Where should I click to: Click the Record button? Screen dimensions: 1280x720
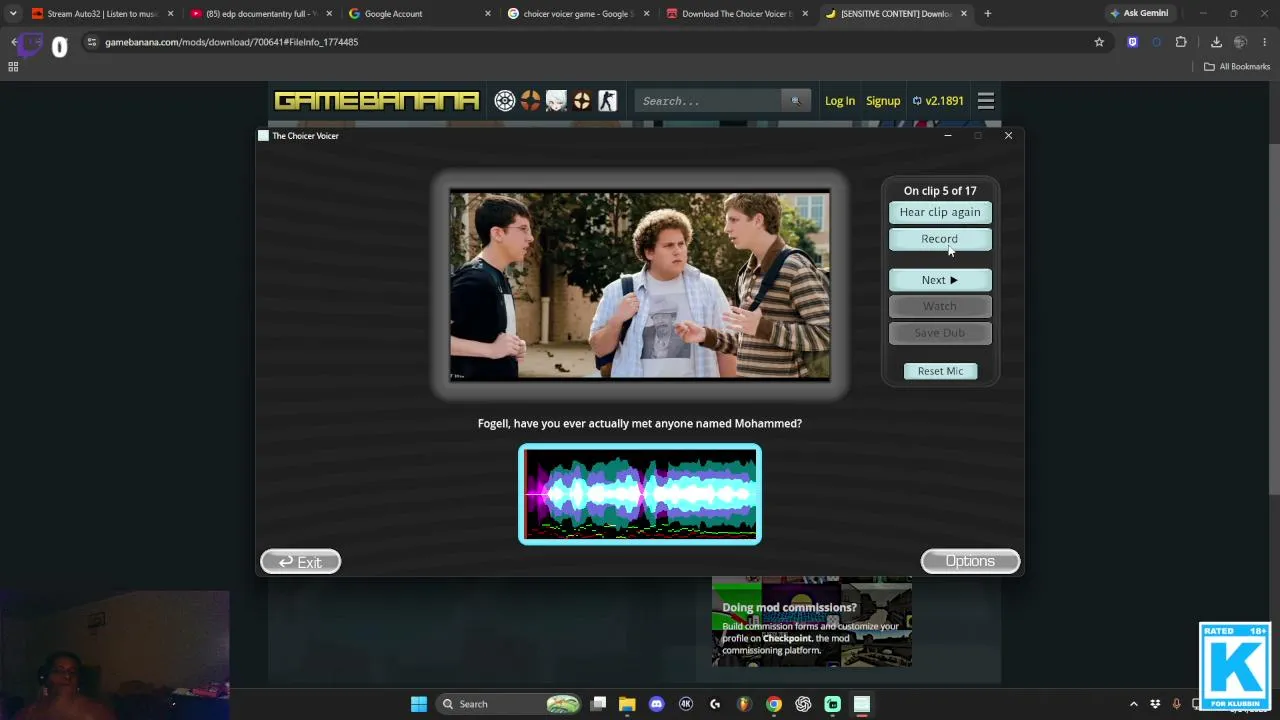940,239
